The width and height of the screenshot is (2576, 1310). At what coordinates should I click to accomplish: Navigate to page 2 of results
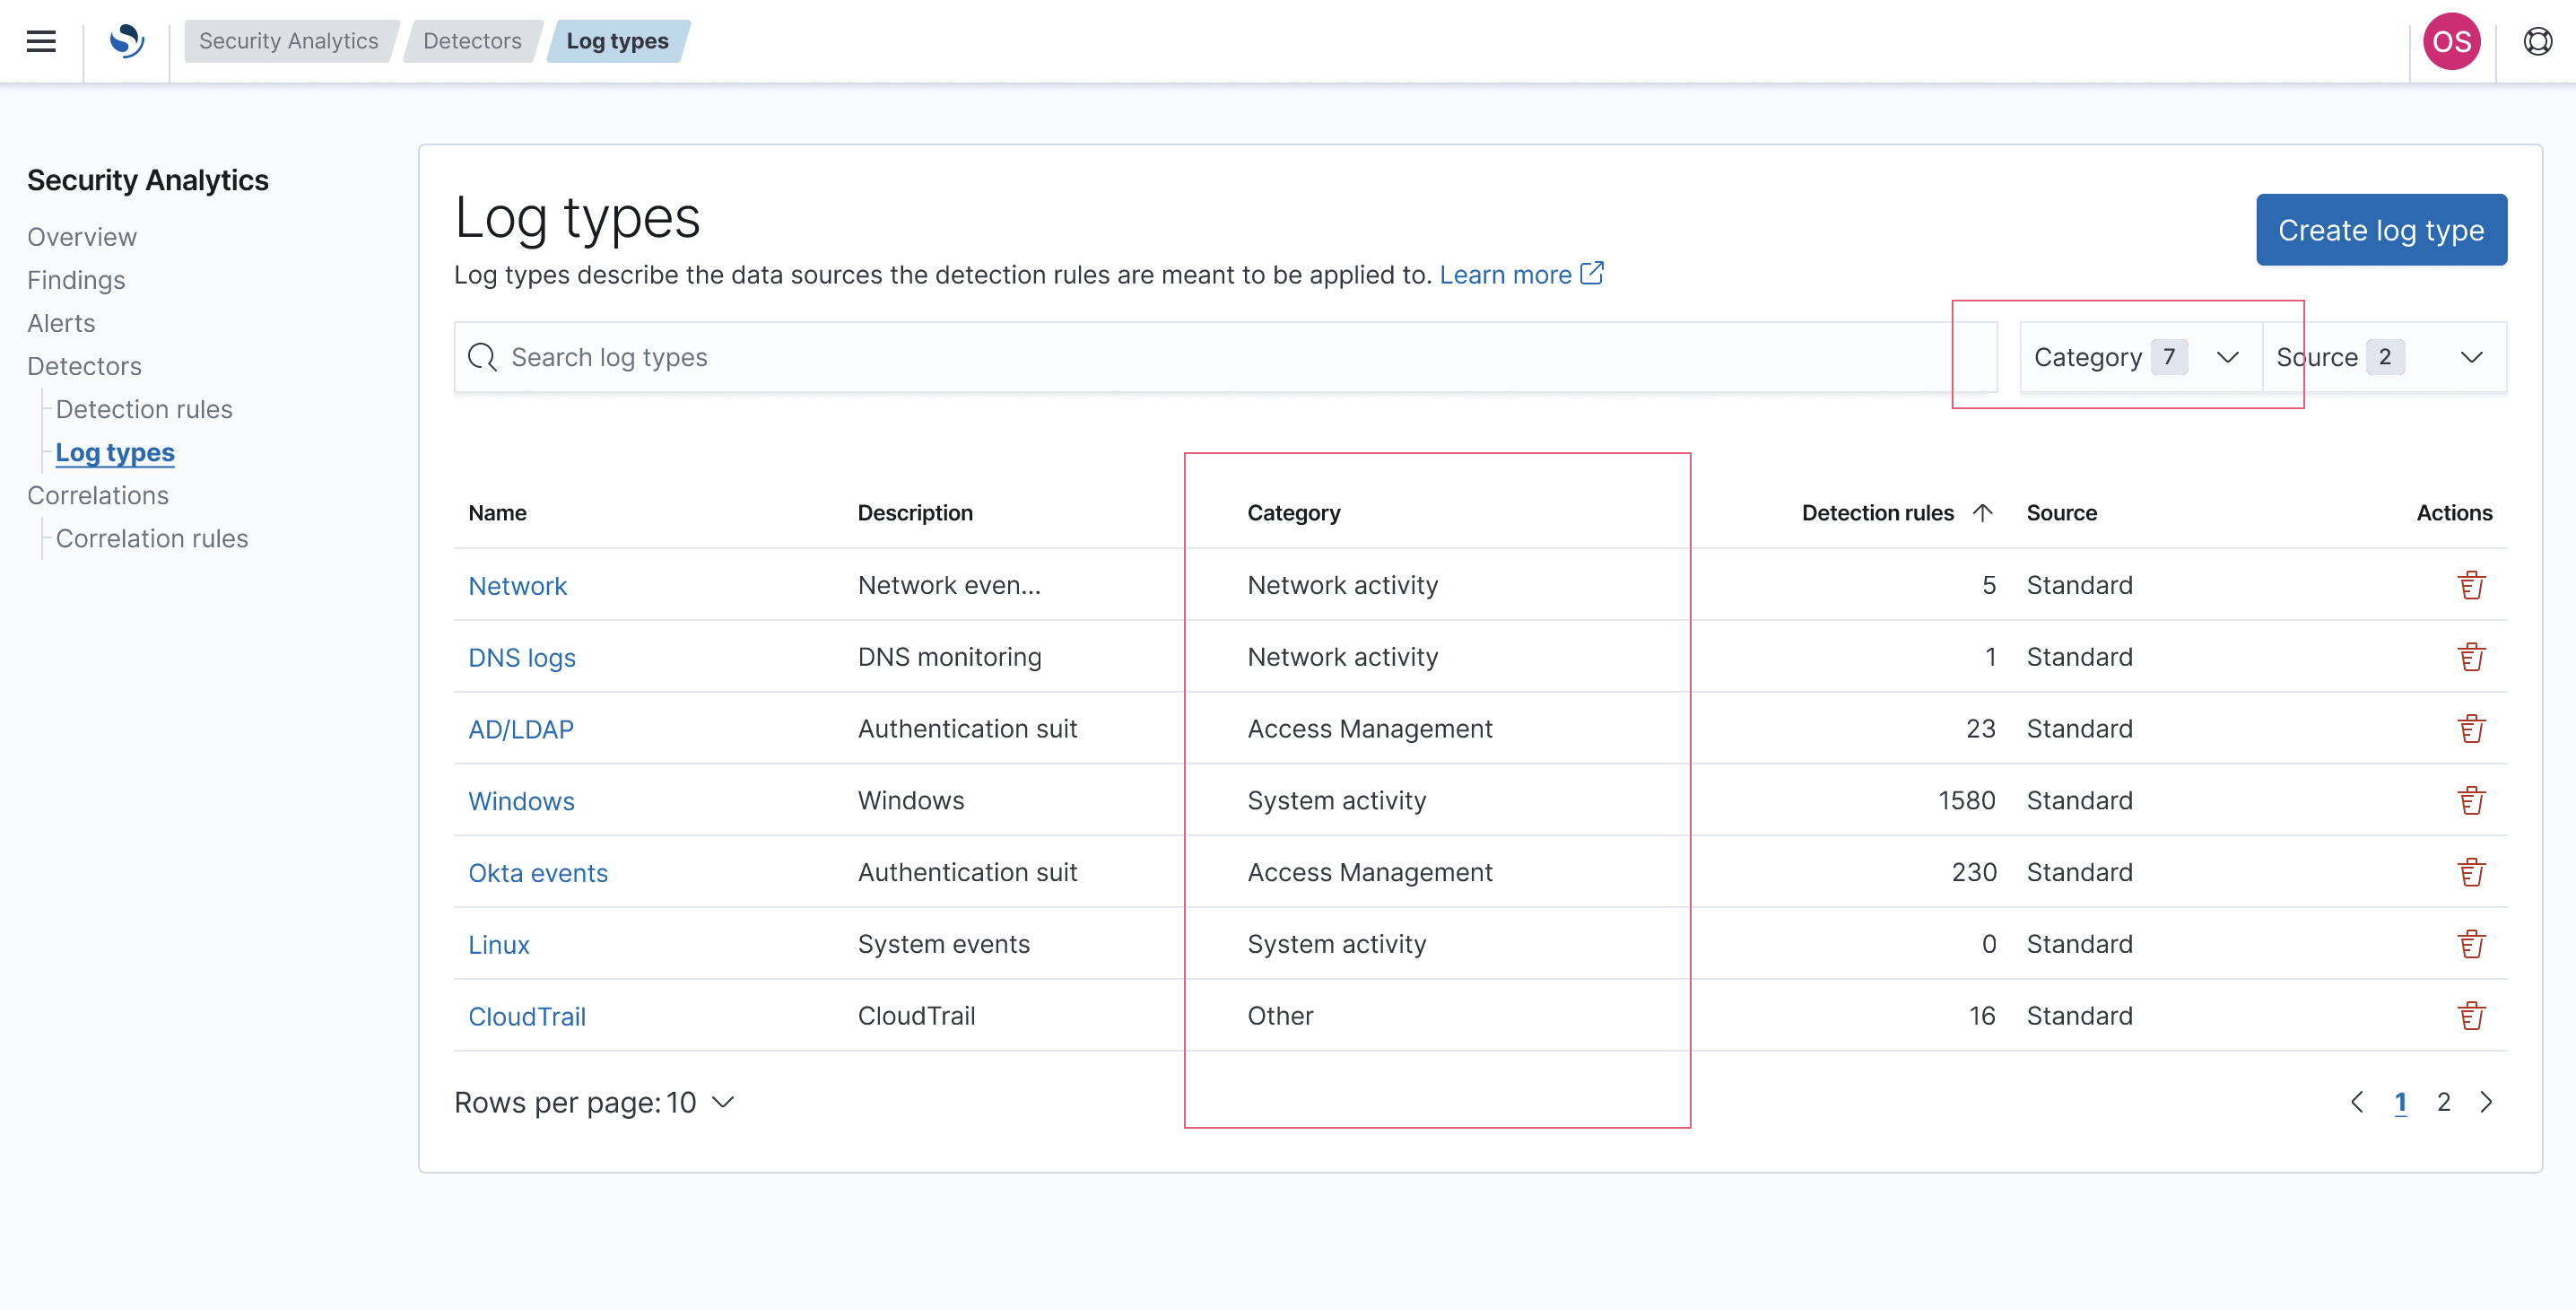pyautogui.click(x=2444, y=1102)
